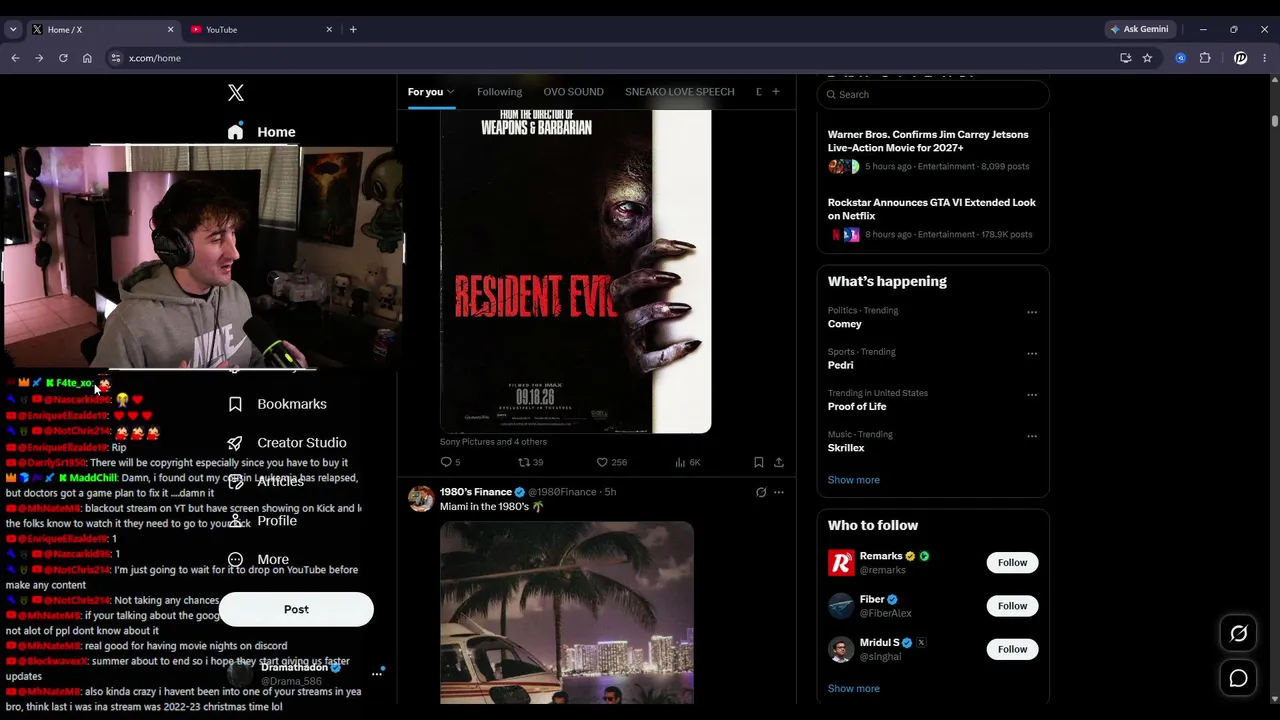Bookmark the Resident Evil post
Image resolution: width=1280 pixels, height=720 pixels.
pos(759,462)
